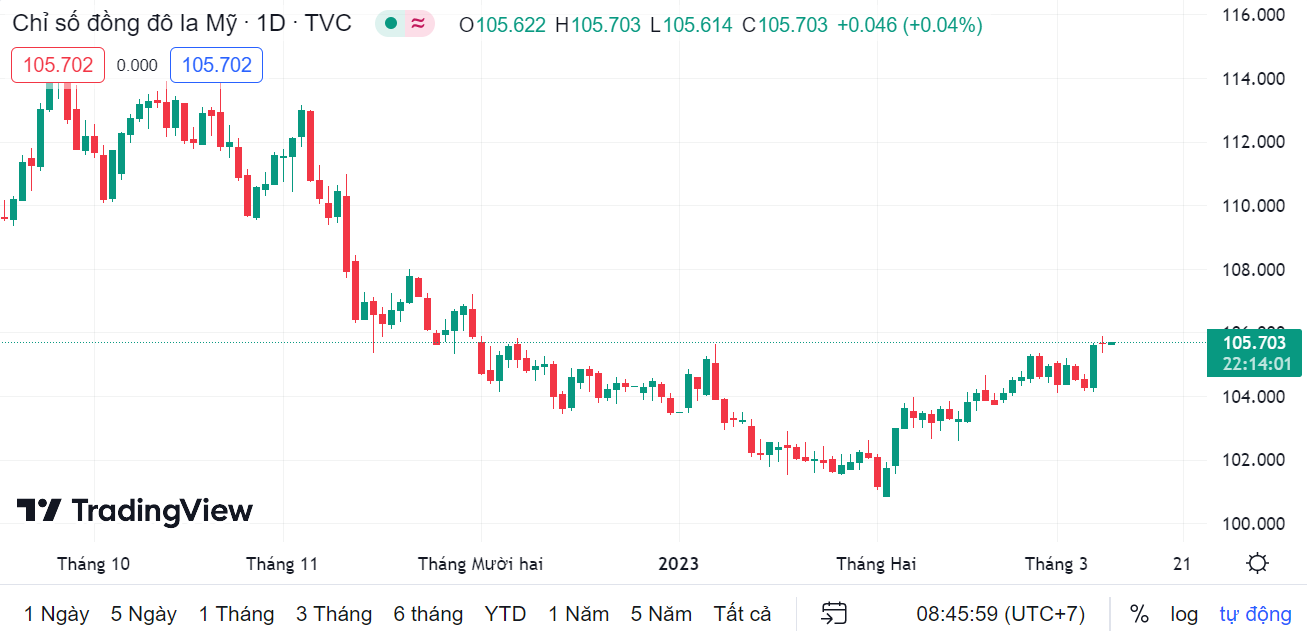
Task: Open chart settings gear icon
Action: pos(1258,563)
